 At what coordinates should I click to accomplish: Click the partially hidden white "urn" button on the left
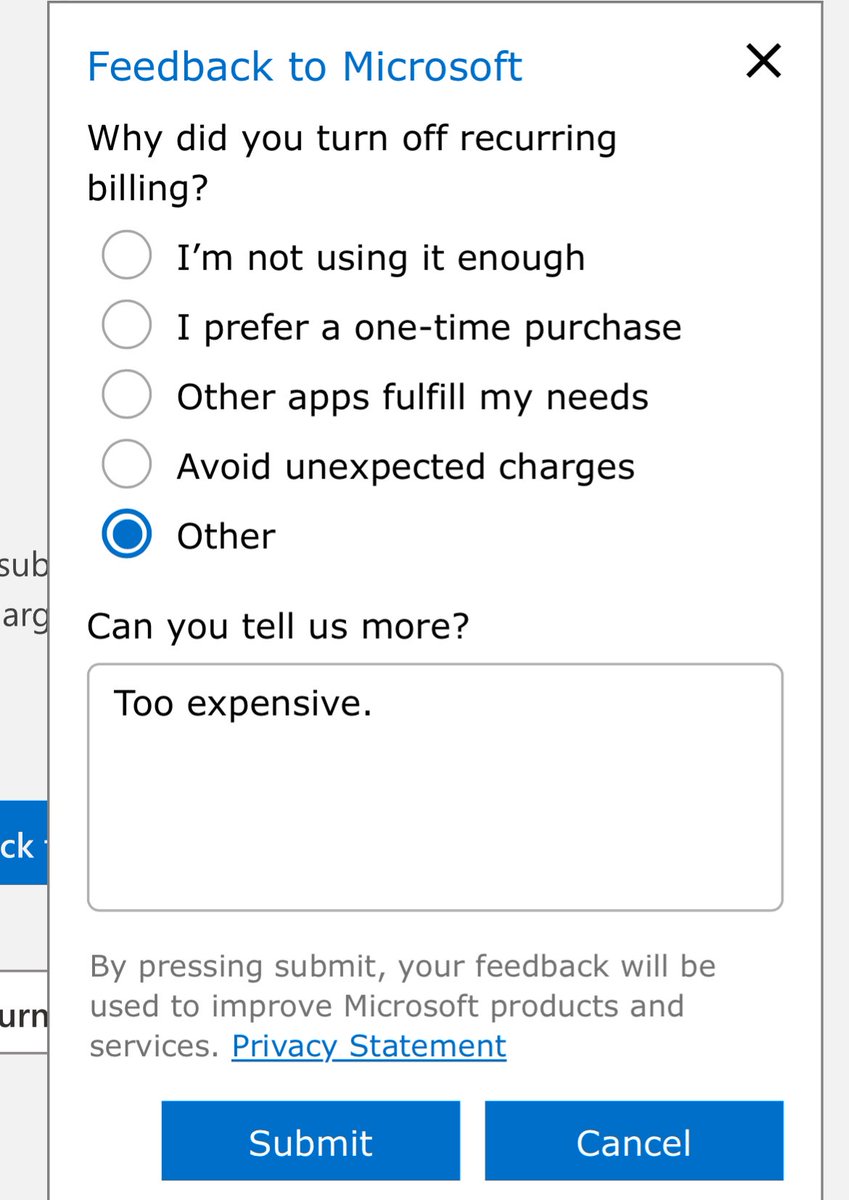pyautogui.click(x=23, y=1012)
